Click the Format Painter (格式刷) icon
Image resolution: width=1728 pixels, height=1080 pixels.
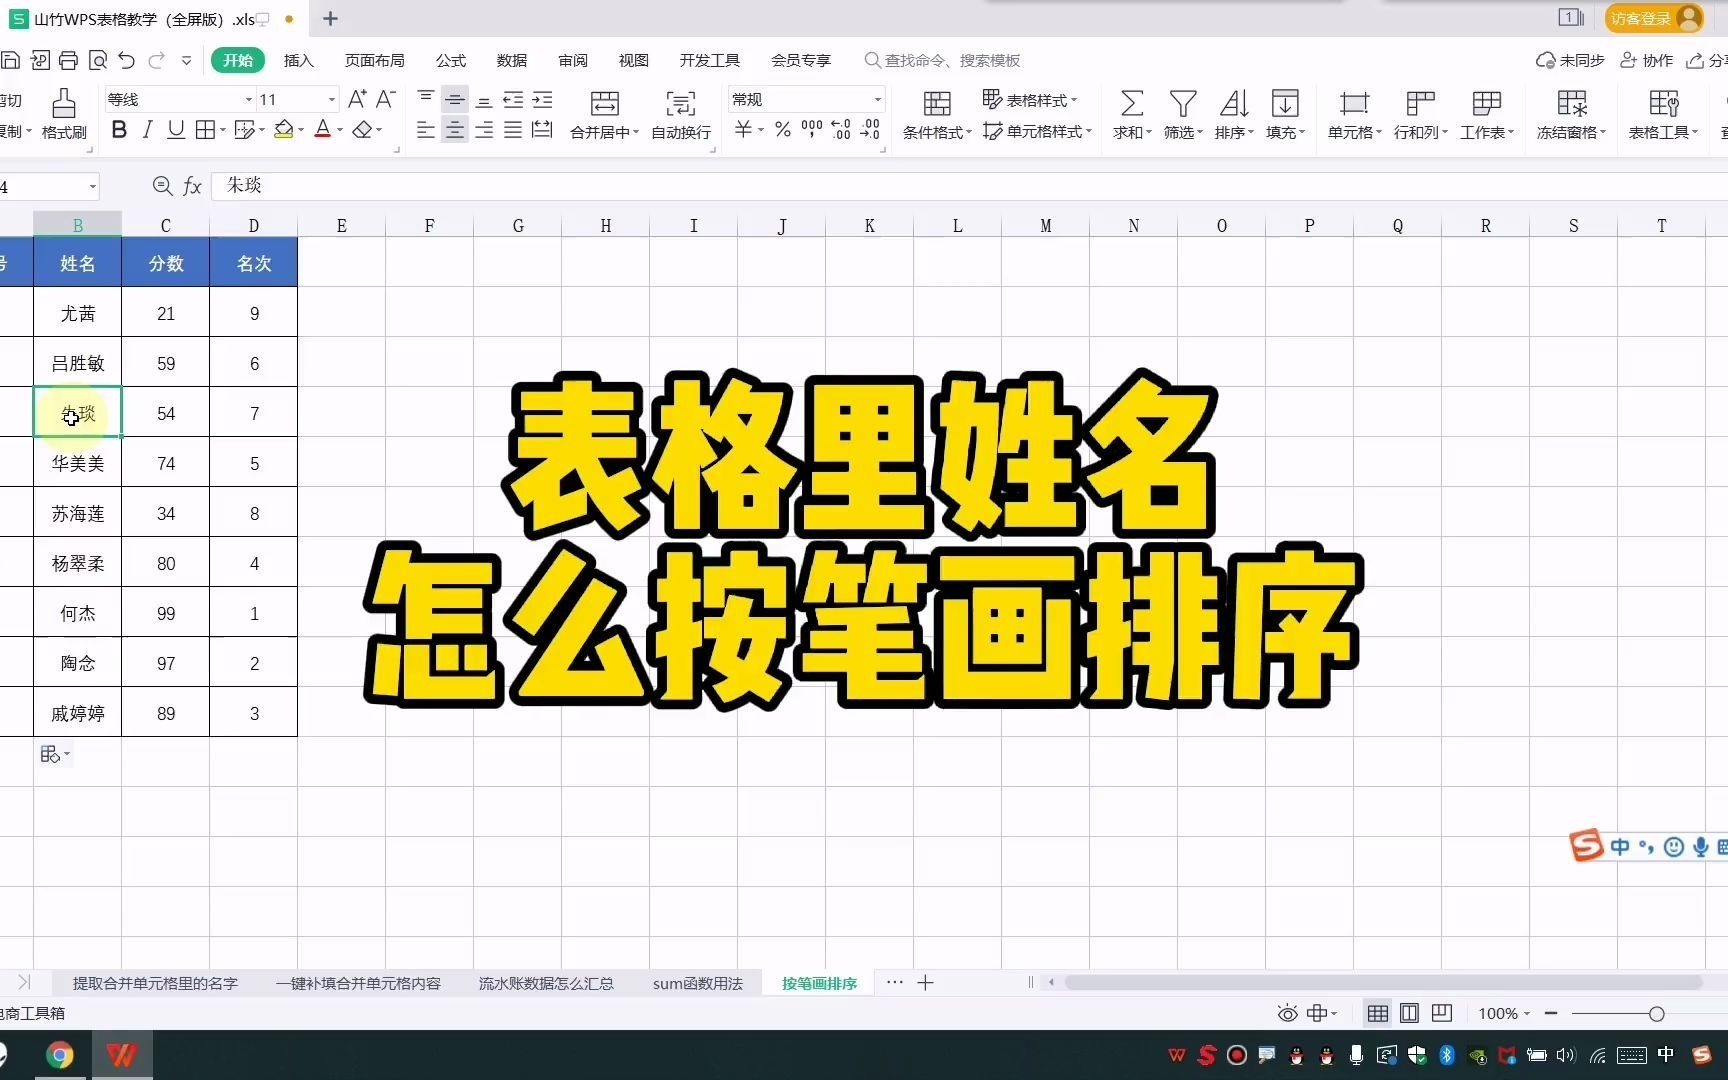pos(64,104)
